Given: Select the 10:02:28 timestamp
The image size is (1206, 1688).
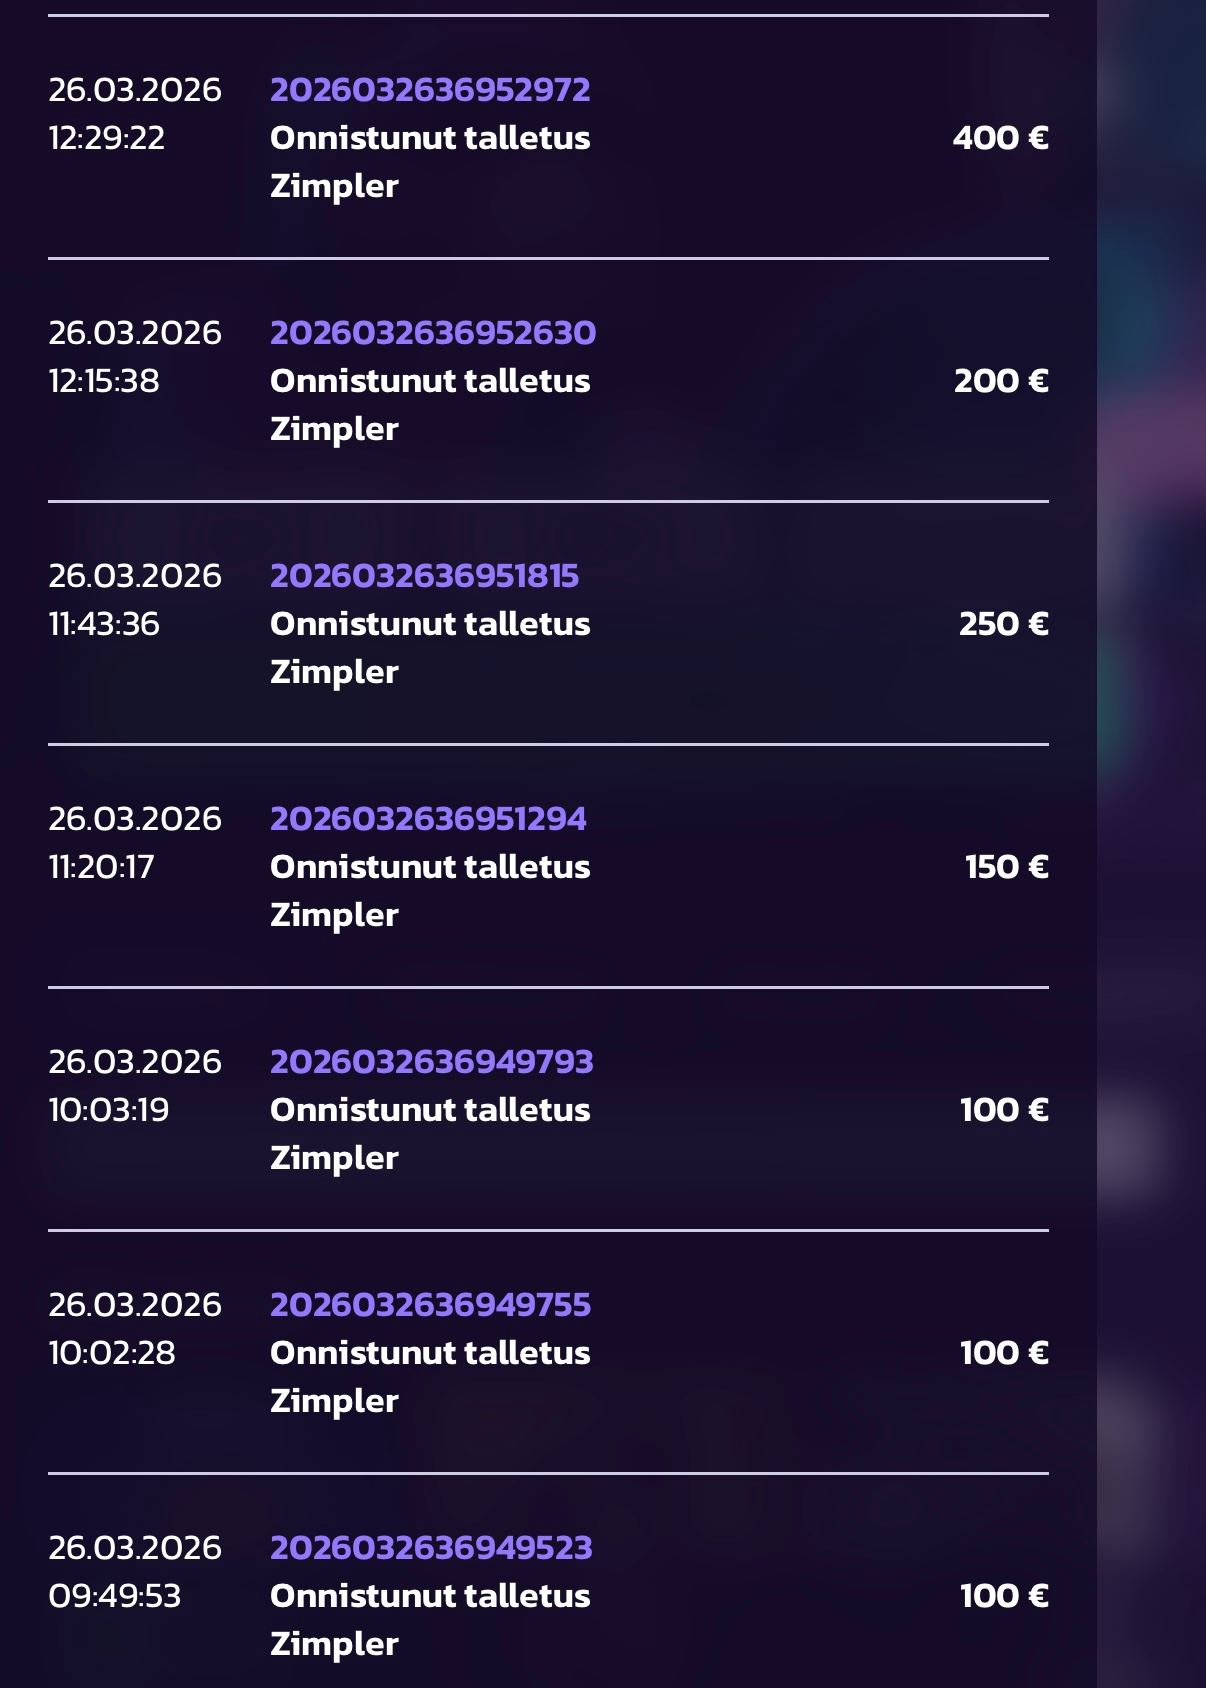Looking at the screenshot, I should (112, 1353).
